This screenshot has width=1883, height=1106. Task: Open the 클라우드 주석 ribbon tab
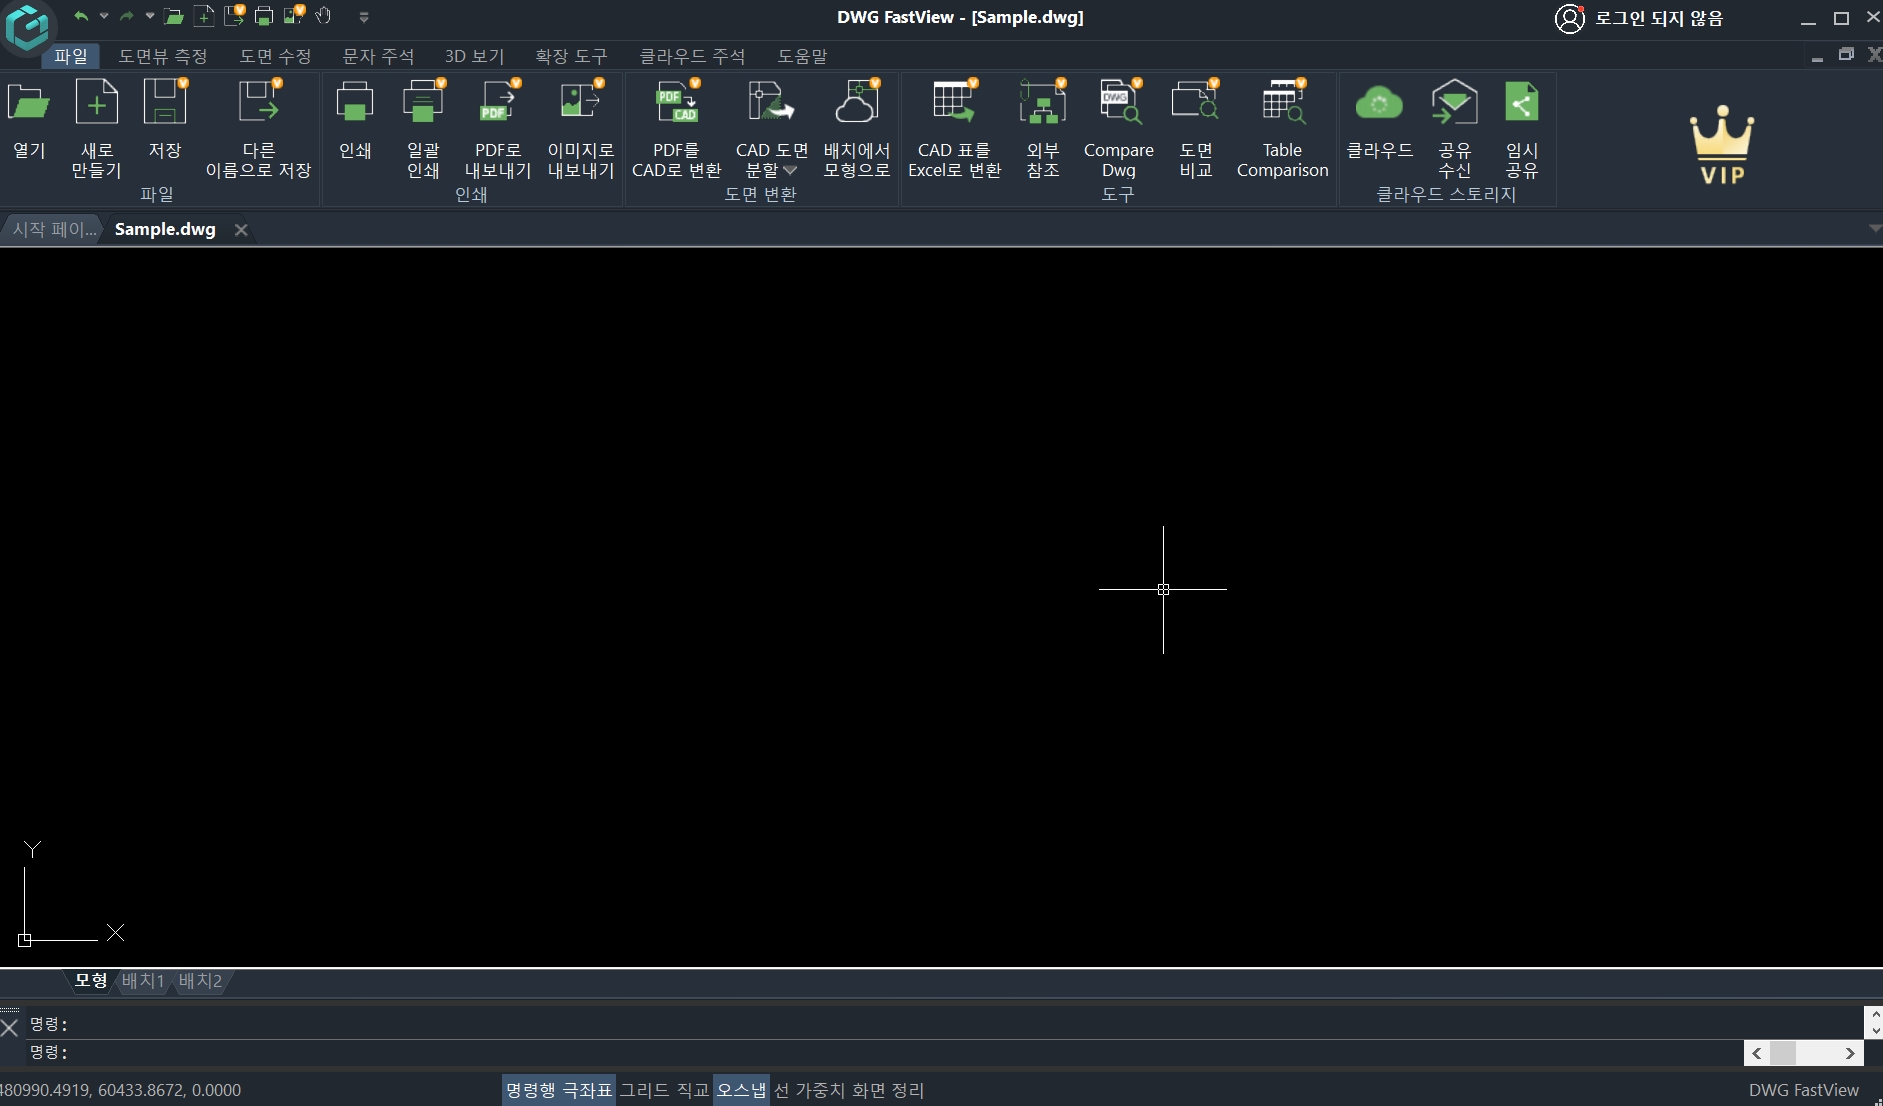(x=692, y=56)
